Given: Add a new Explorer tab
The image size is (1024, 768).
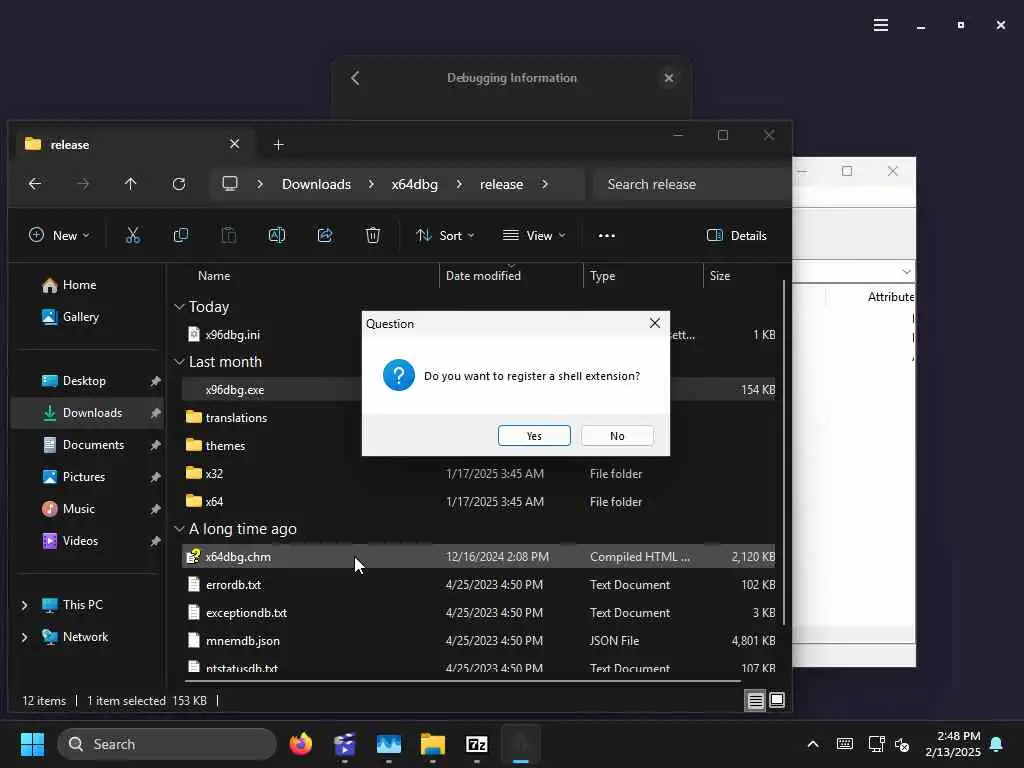Looking at the screenshot, I should 278,144.
